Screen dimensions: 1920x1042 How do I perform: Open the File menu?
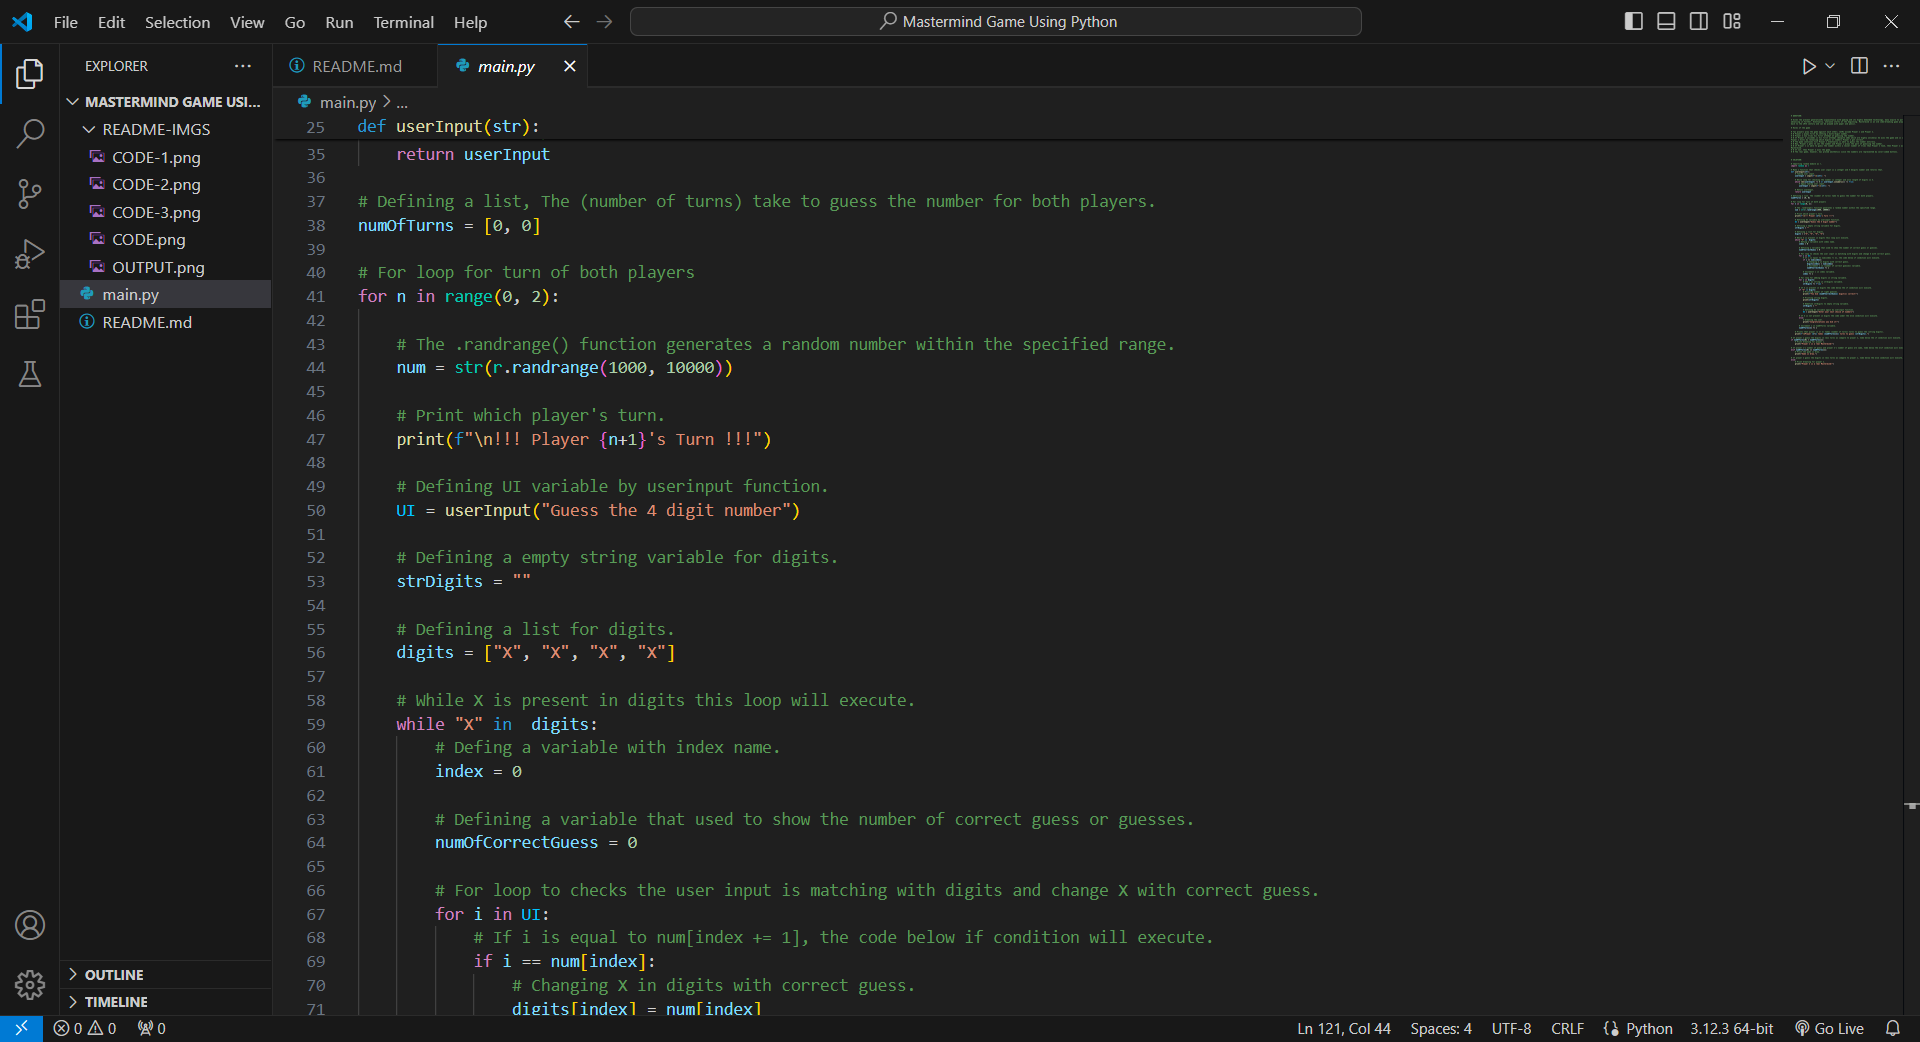[66, 22]
